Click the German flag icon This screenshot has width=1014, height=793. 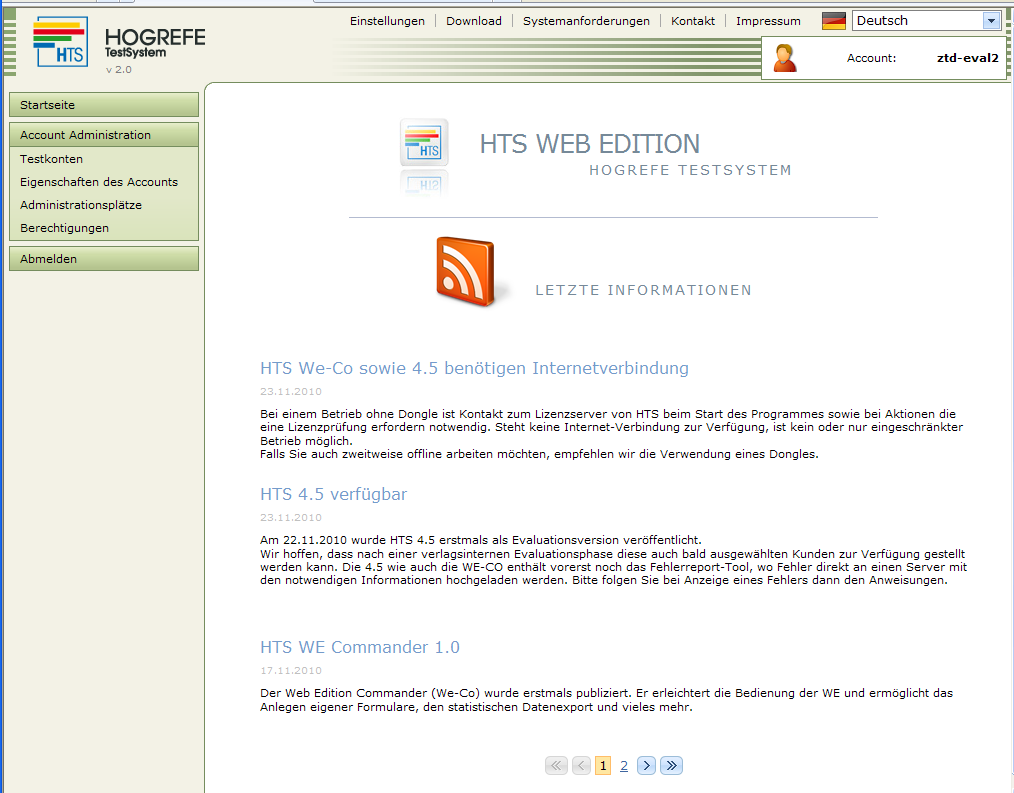click(833, 21)
